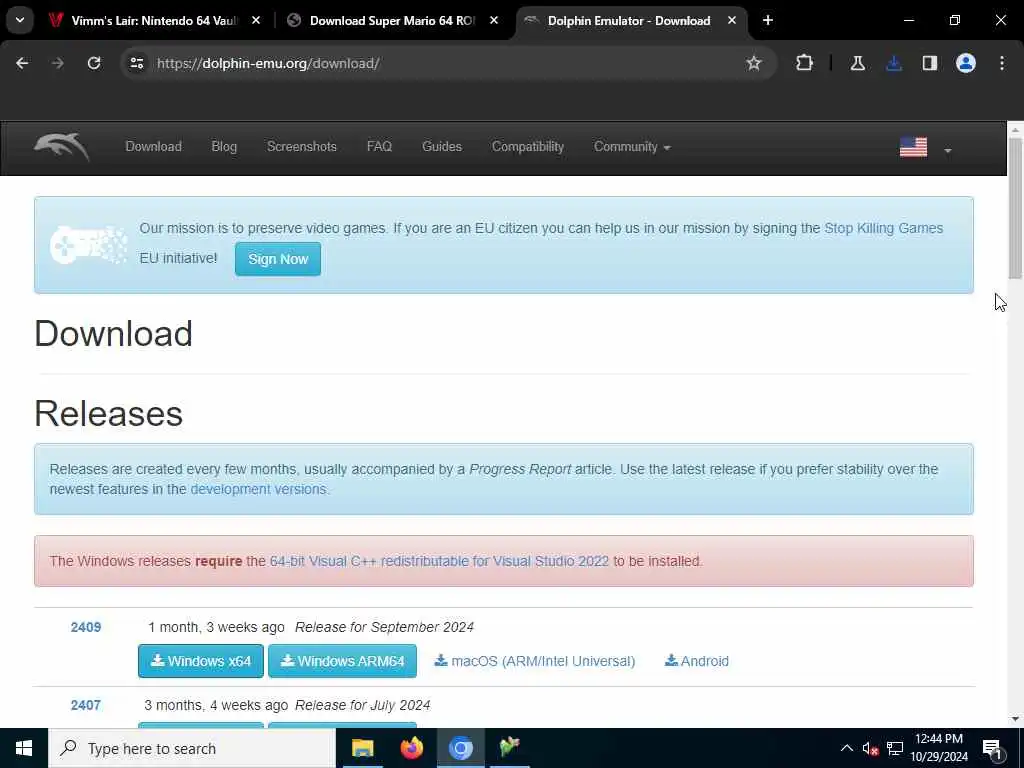Screen dimensions: 1024x768
Task: Open the FAQ nav item
Action: click(379, 147)
